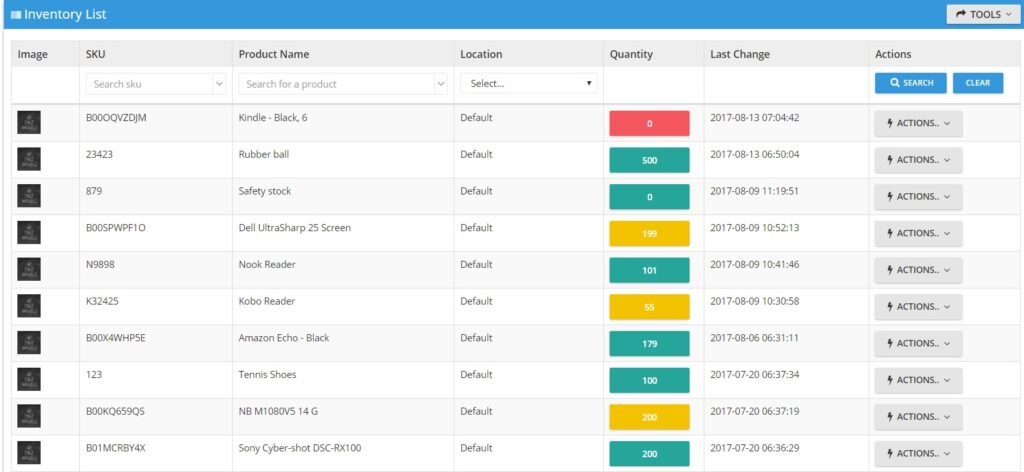Click red quantity badge 0 for Kindle

[x=649, y=123]
